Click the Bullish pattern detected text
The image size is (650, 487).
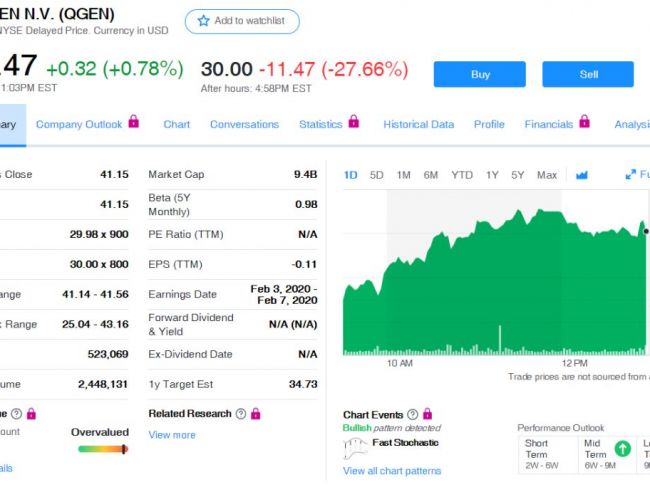click(x=392, y=428)
